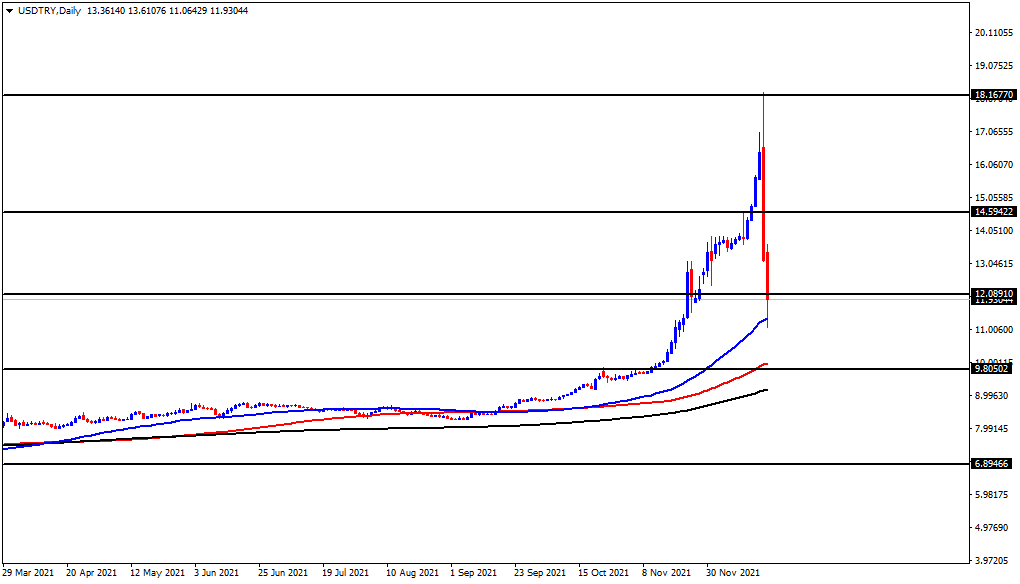
Task: Click the 12 May 2021 date label
Action: click(157, 573)
